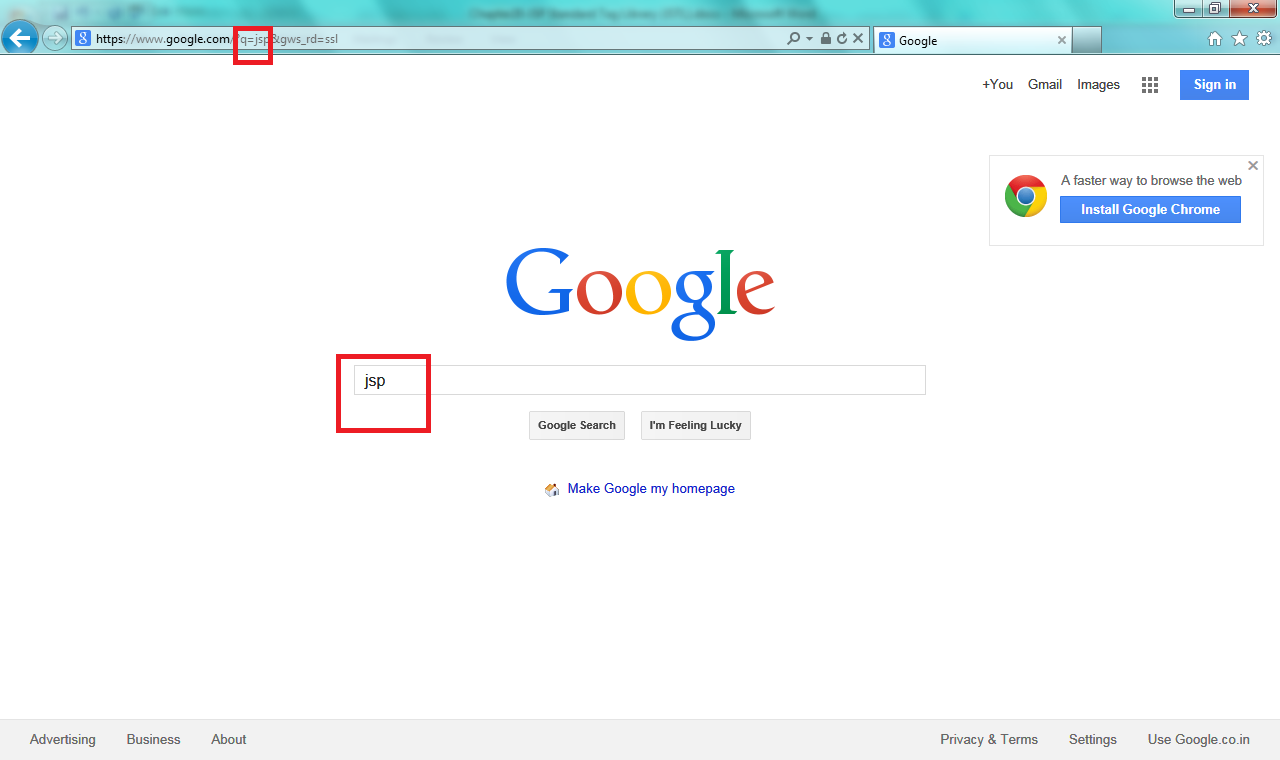Click the address bar search magnifier icon
Image resolution: width=1280 pixels, height=760 pixels.
[793, 39]
